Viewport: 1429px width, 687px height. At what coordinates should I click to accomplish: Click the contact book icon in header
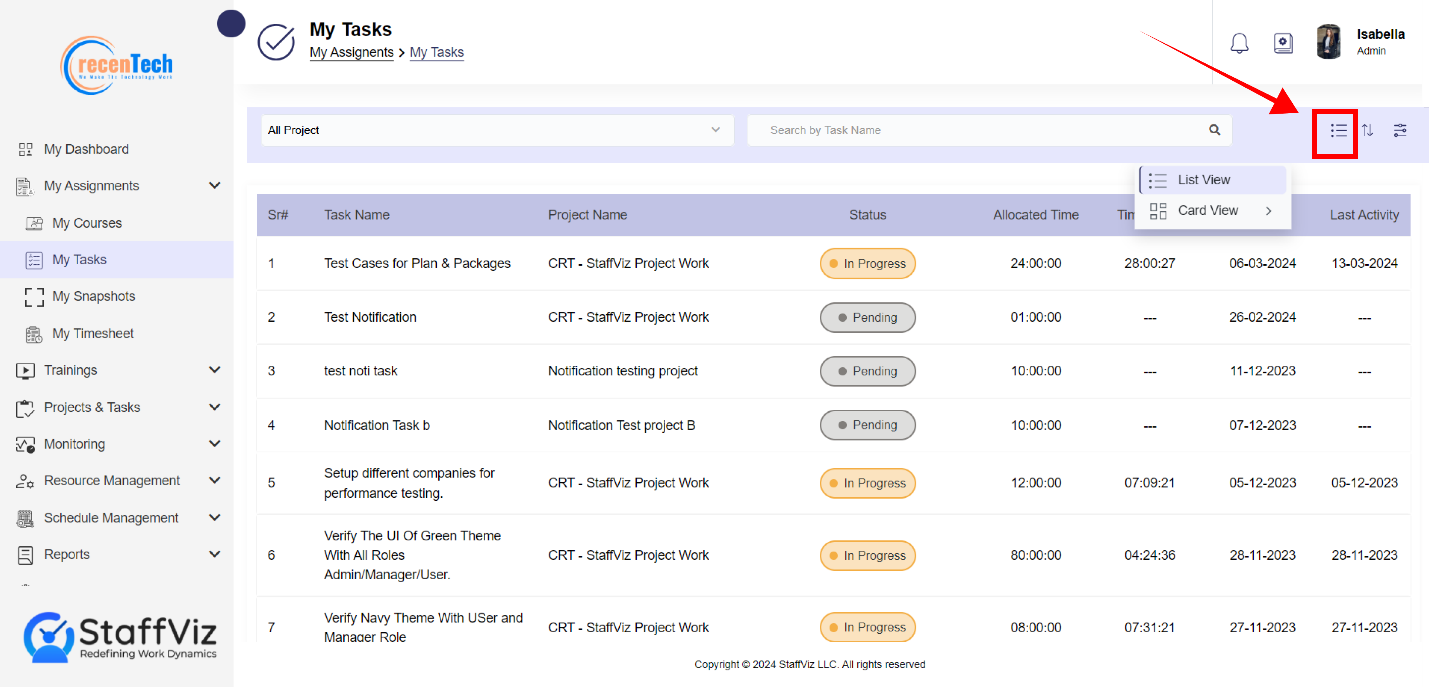[x=1283, y=43]
